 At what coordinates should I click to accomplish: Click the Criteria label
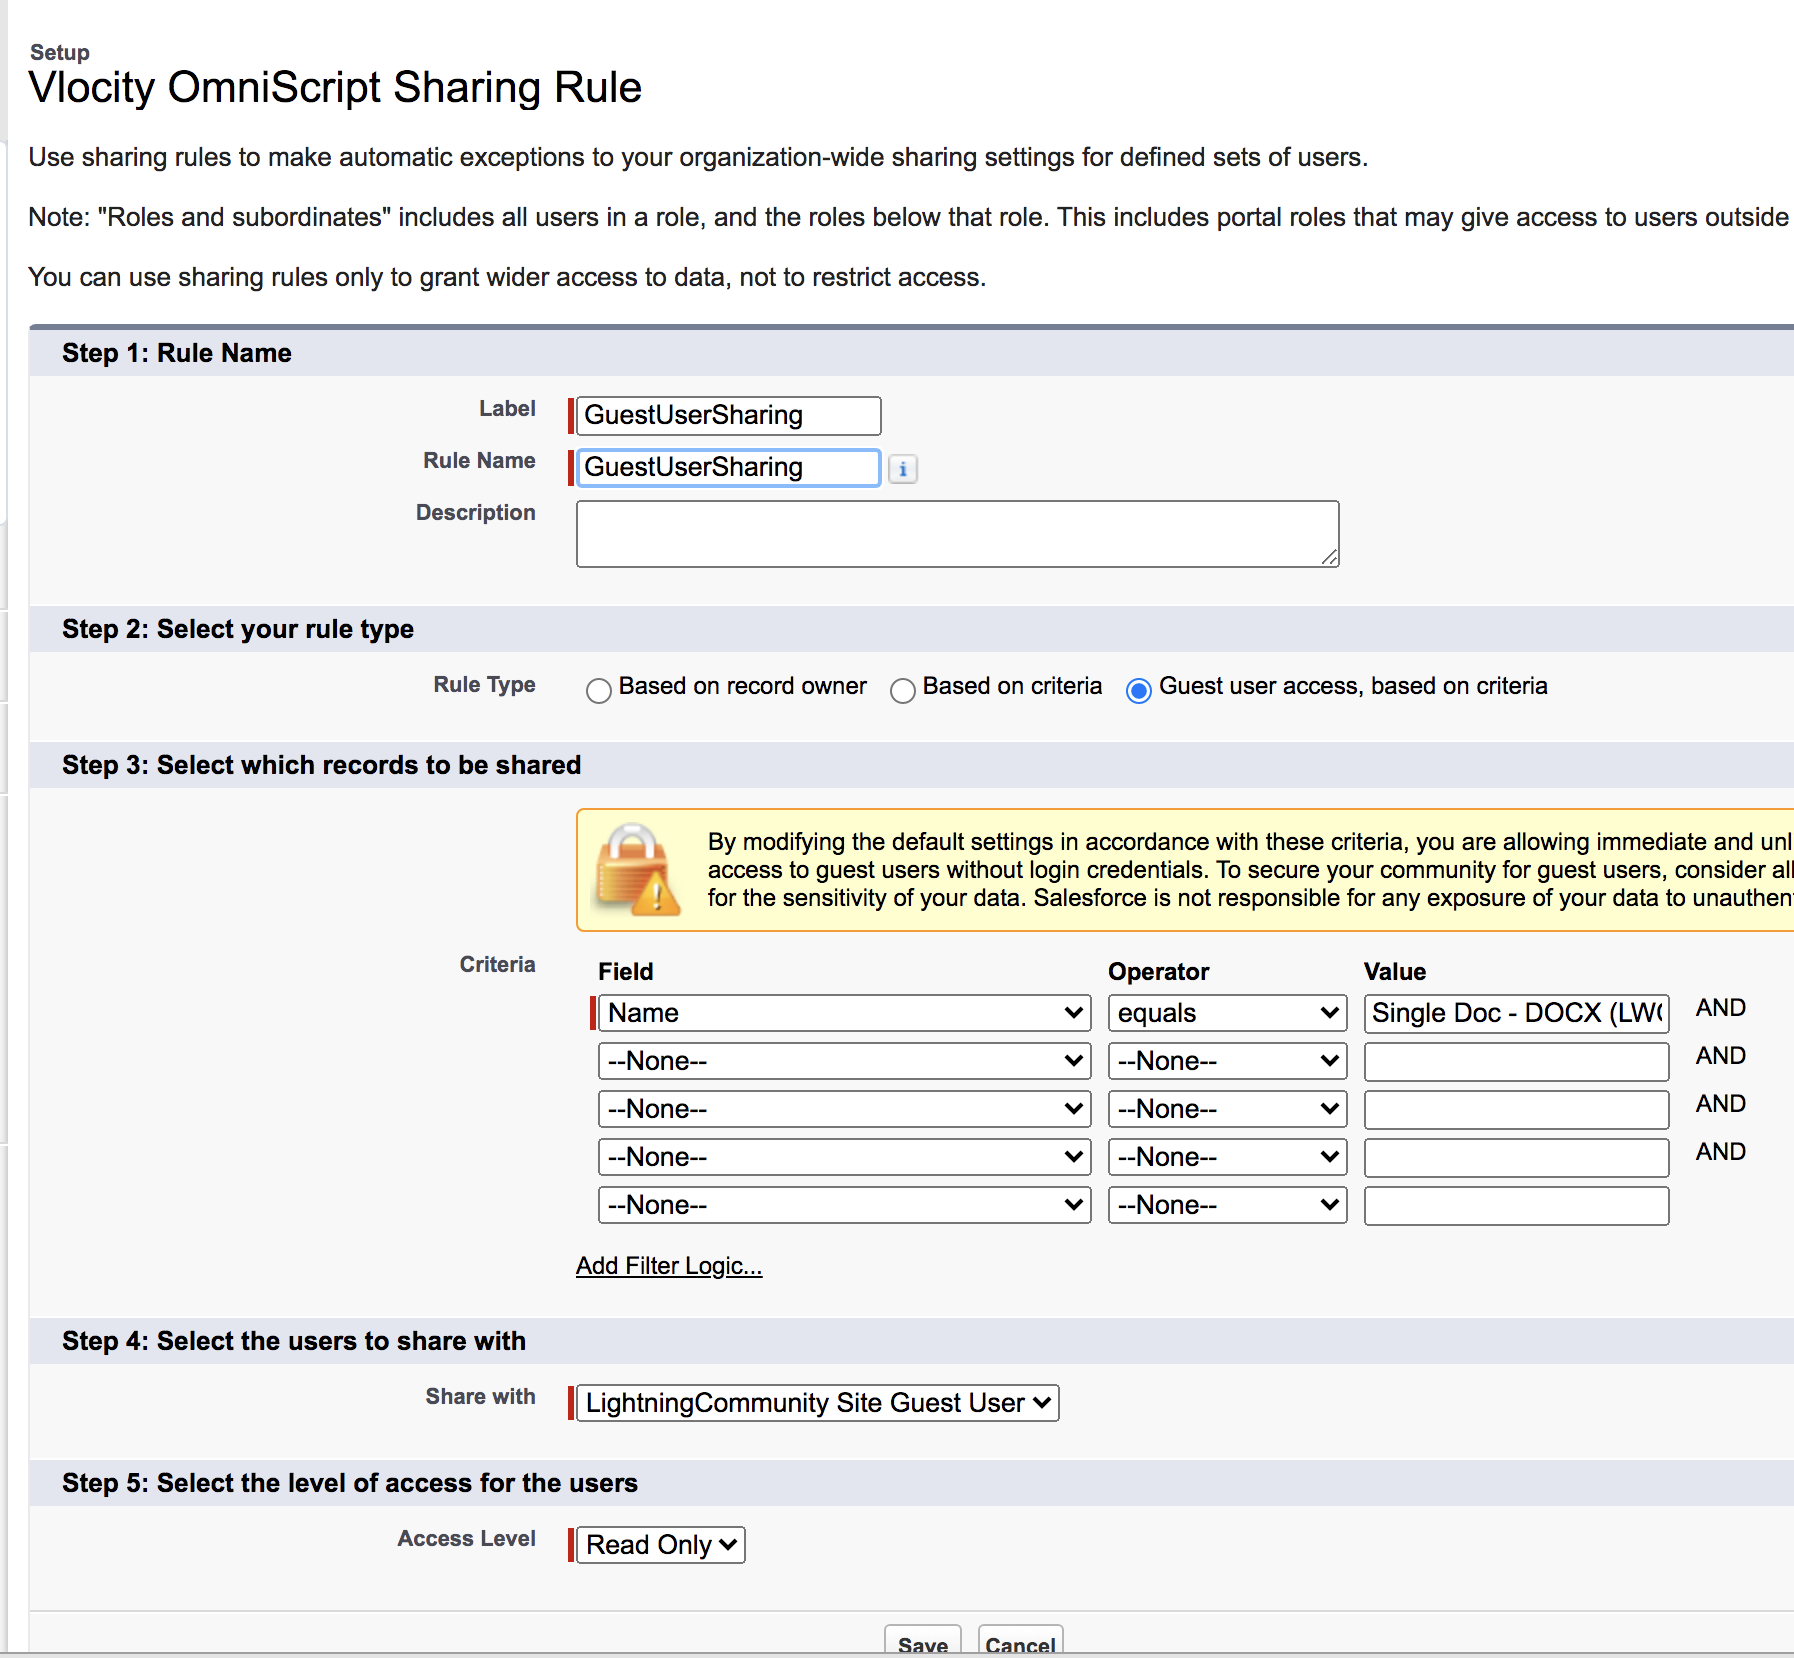click(x=497, y=965)
